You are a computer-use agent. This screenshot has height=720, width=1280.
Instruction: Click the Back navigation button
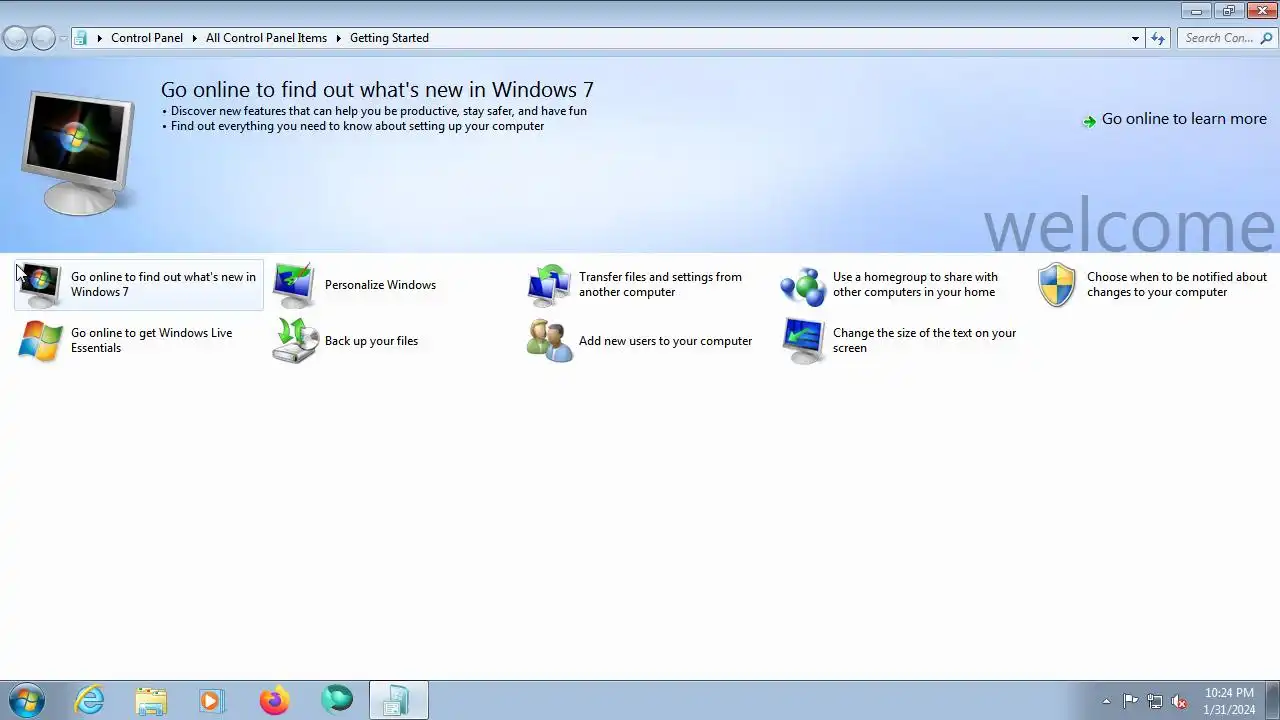[x=15, y=38]
